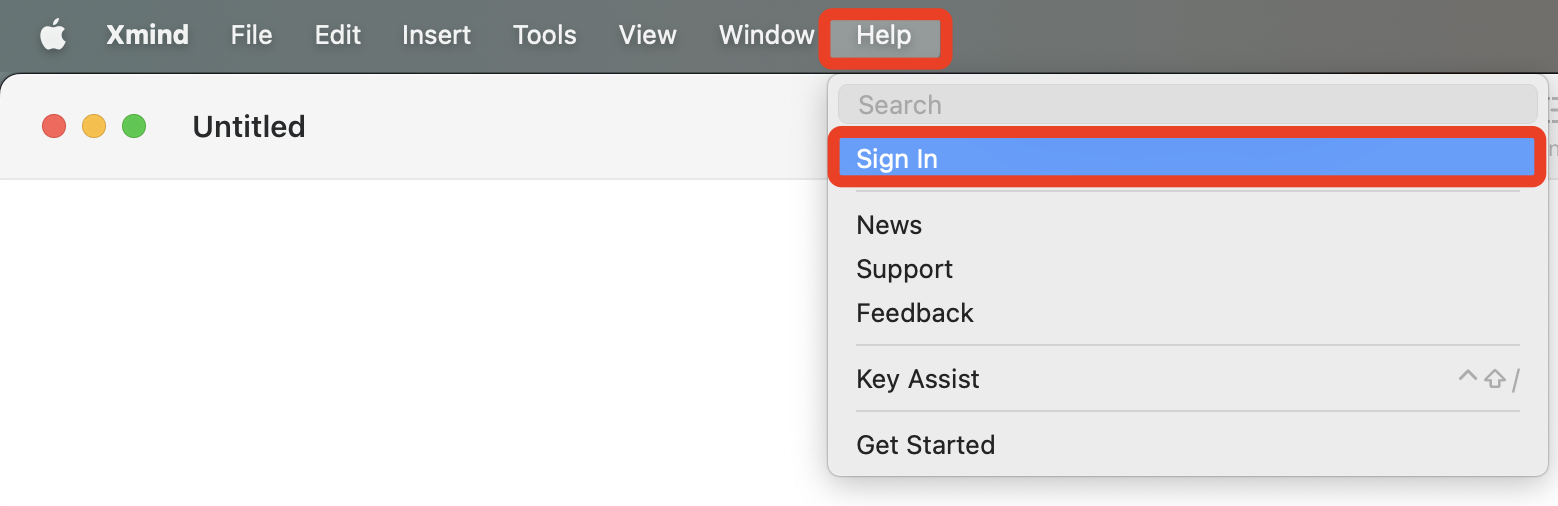Image resolution: width=1558 pixels, height=506 pixels.
Task: Minimize the Untitled window with yellow button
Action: [94, 127]
